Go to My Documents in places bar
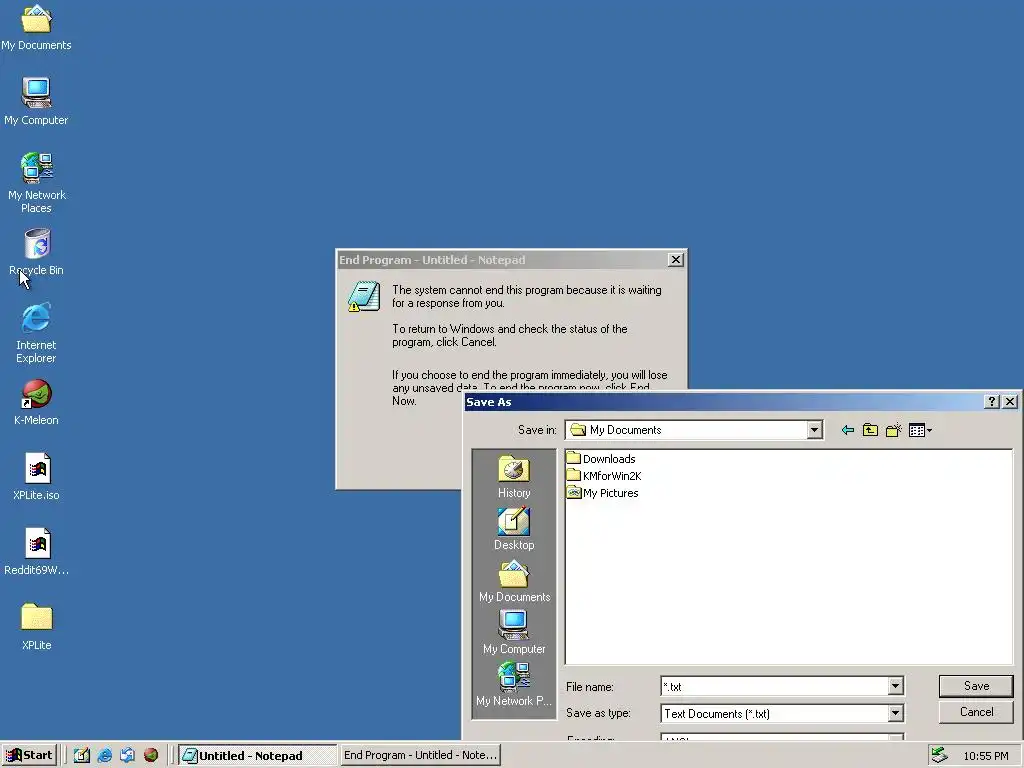The height and width of the screenshot is (768, 1024). [x=514, y=582]
